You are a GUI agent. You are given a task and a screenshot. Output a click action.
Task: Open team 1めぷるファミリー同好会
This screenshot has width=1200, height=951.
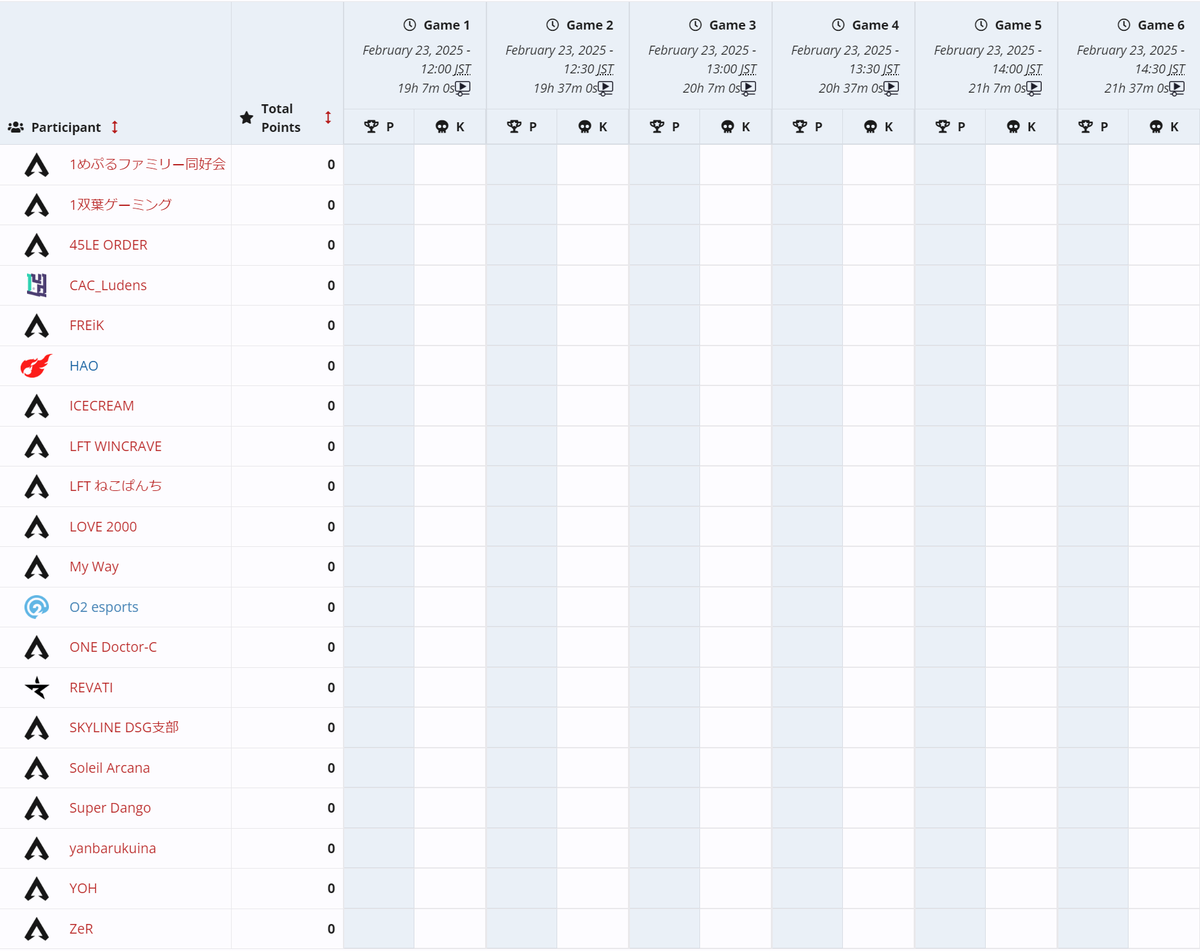(148, 164)
